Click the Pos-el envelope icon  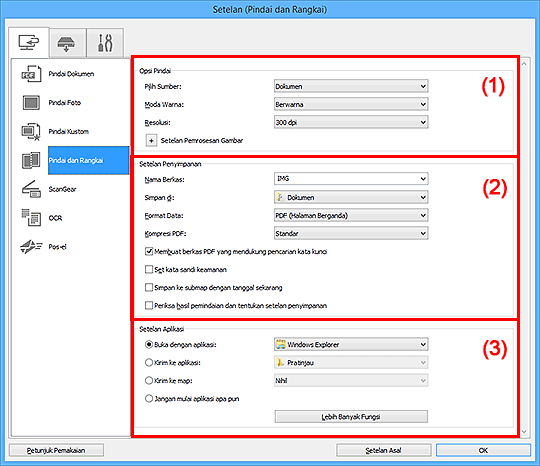tap(31, 247)
